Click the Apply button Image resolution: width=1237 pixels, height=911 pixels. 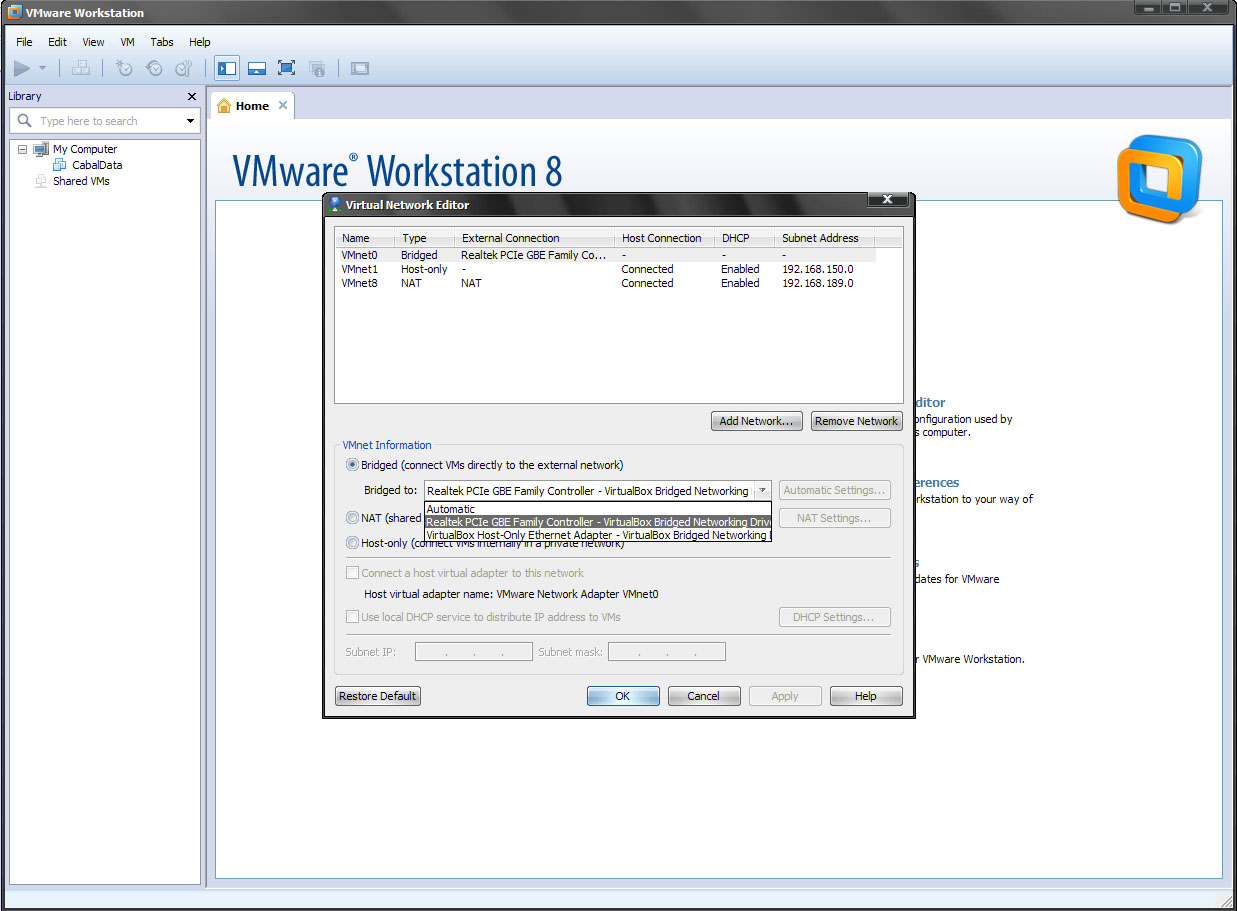(785, 696)
